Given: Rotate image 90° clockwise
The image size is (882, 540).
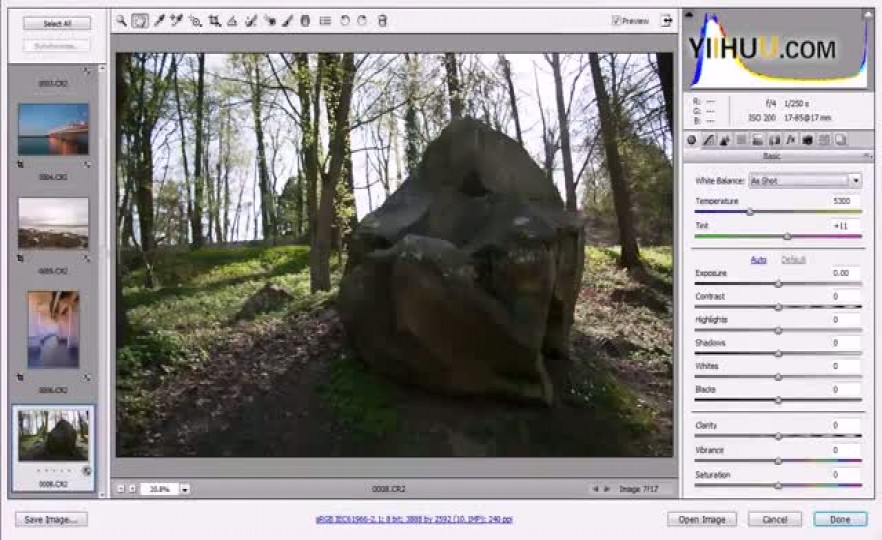Looking at the screenshot, I should [x=362, y=21].
